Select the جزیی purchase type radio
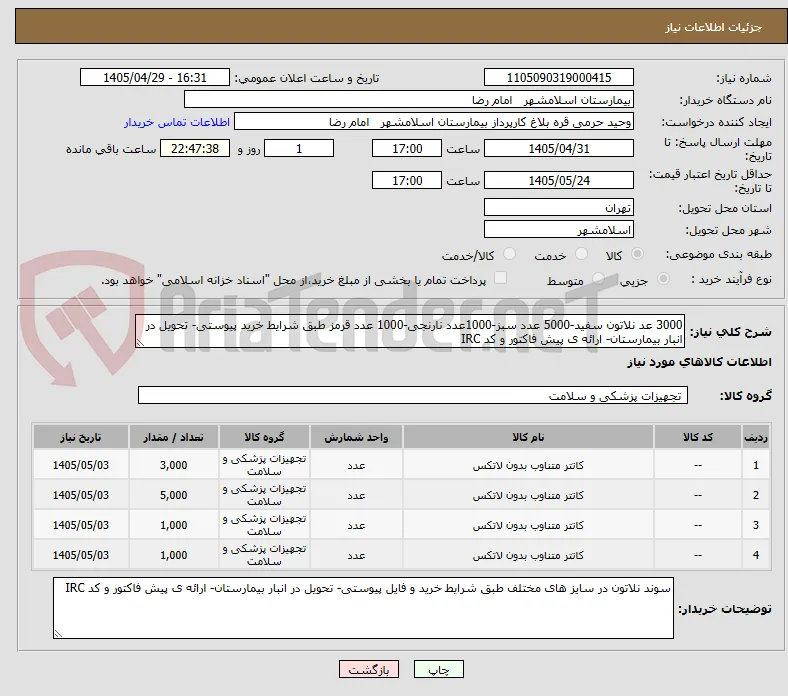The image size is (788, 696). click(663, 278)
